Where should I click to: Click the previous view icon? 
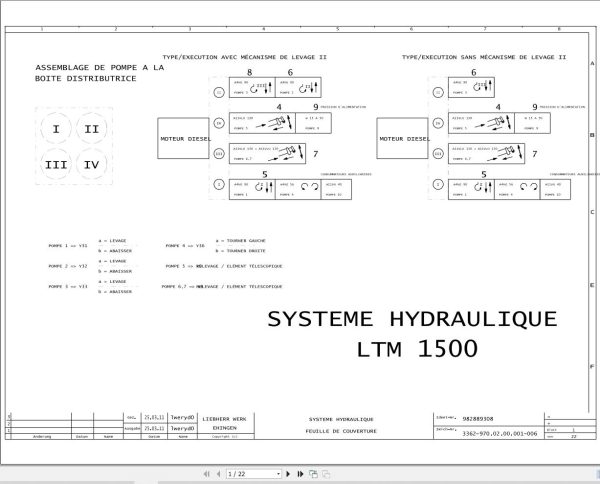[x=313, y=474]
